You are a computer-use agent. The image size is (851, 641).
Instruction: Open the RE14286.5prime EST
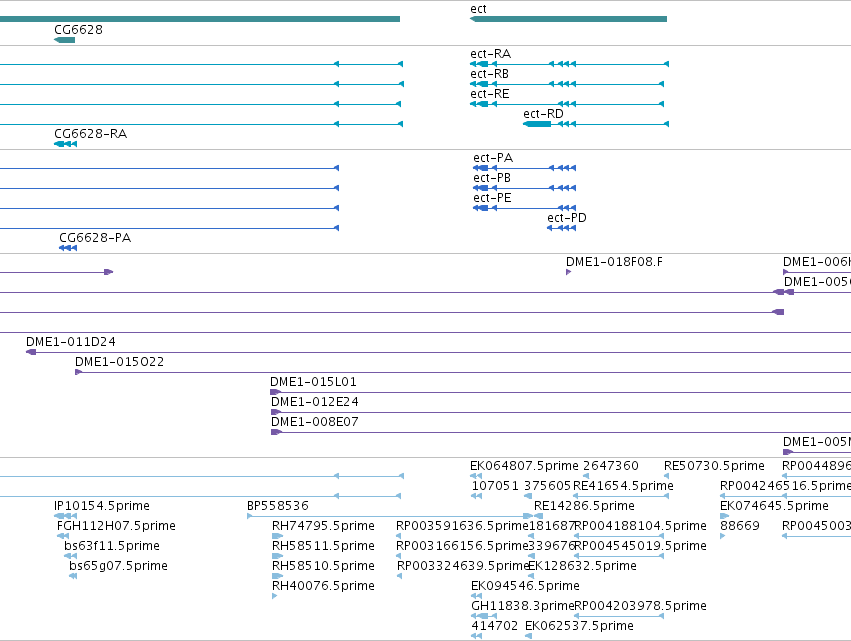click(x=538, y=516)
